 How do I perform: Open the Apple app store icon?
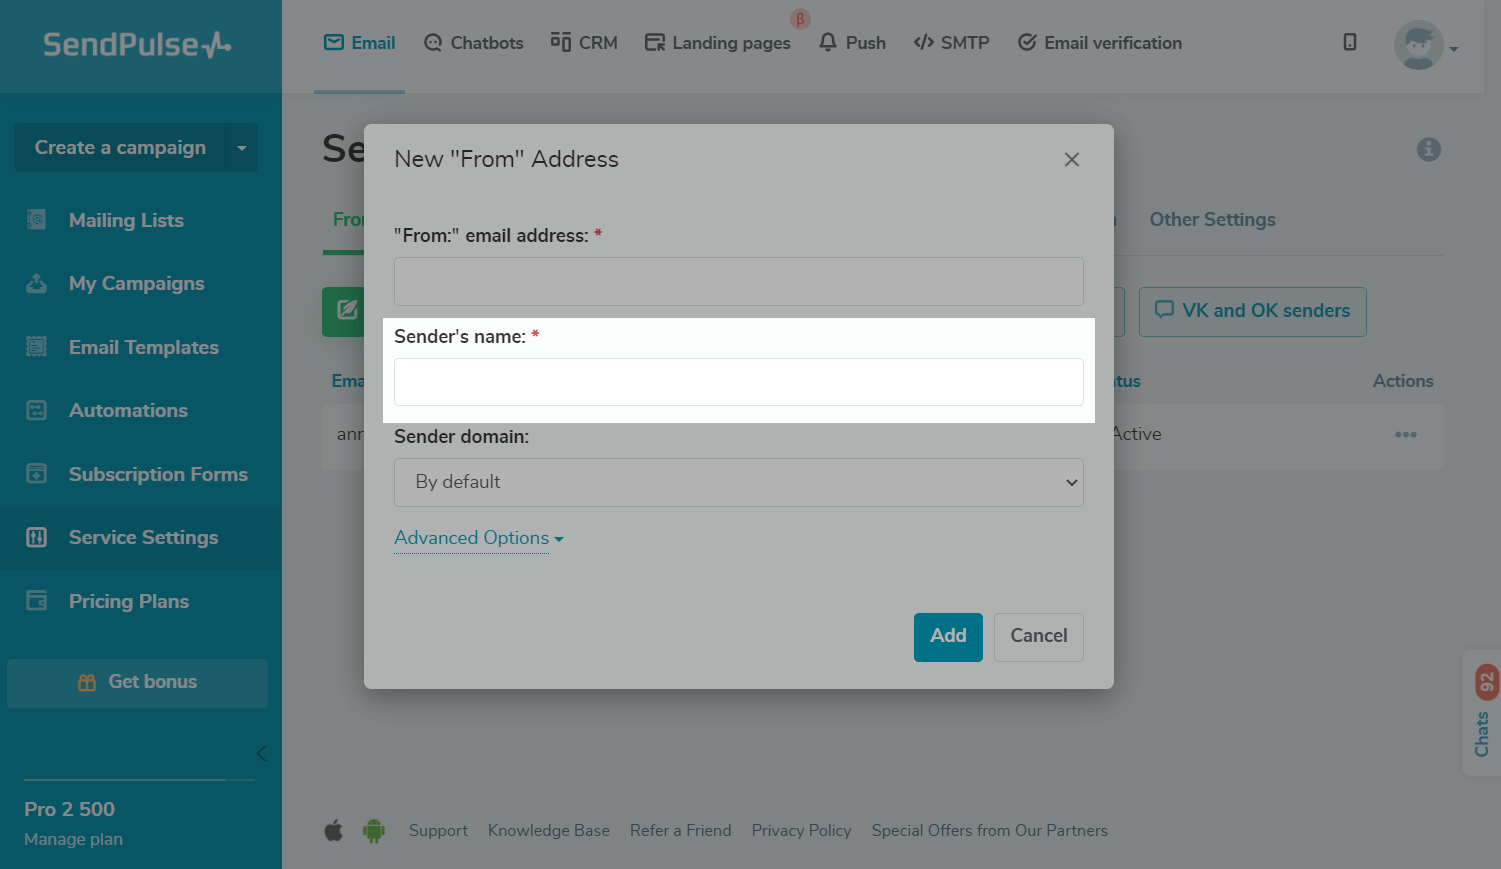tap(334, 831)
